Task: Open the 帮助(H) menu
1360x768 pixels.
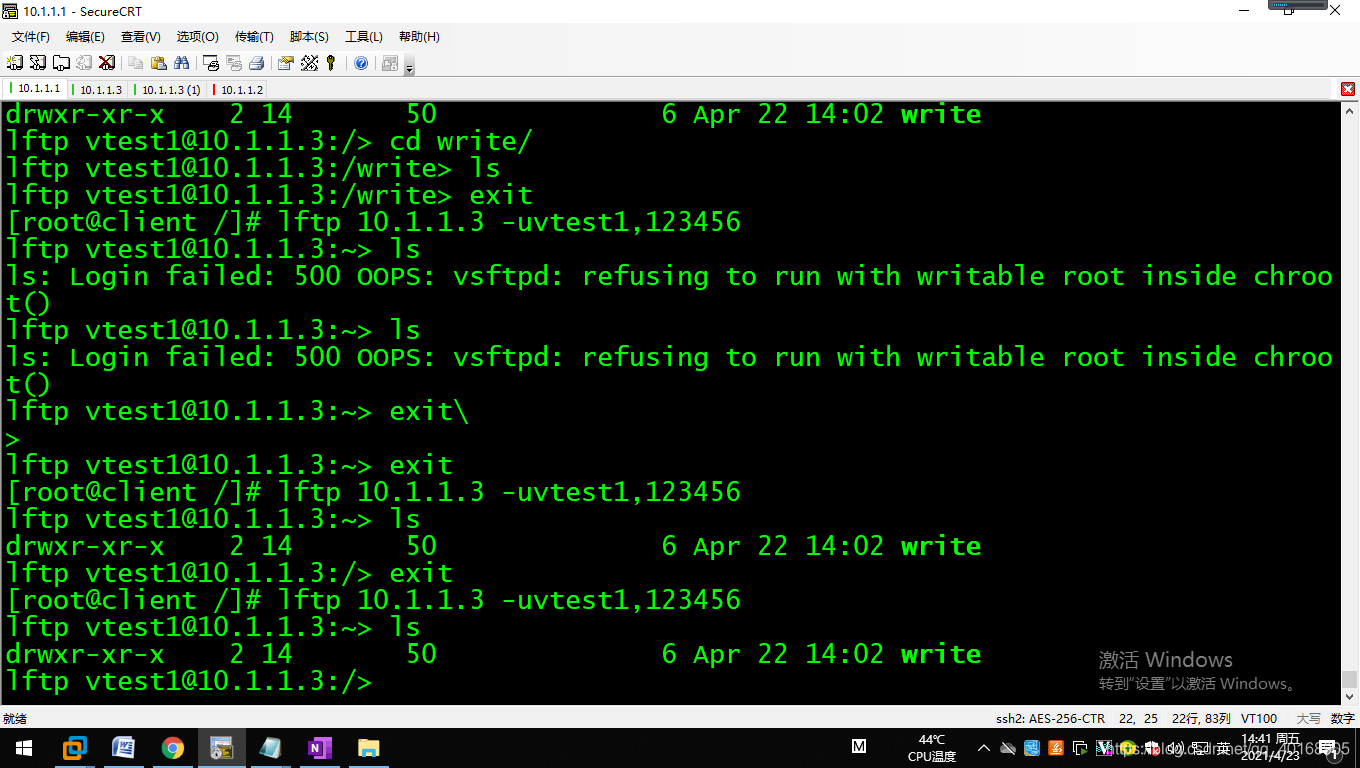Action: coord(419,37)
